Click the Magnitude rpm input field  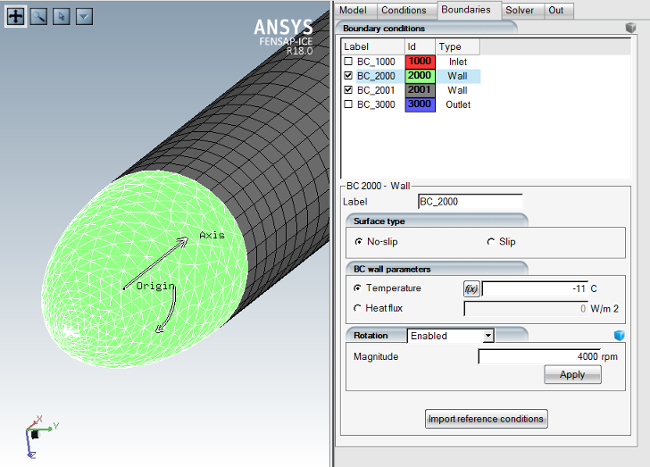[x=540, y=357]
